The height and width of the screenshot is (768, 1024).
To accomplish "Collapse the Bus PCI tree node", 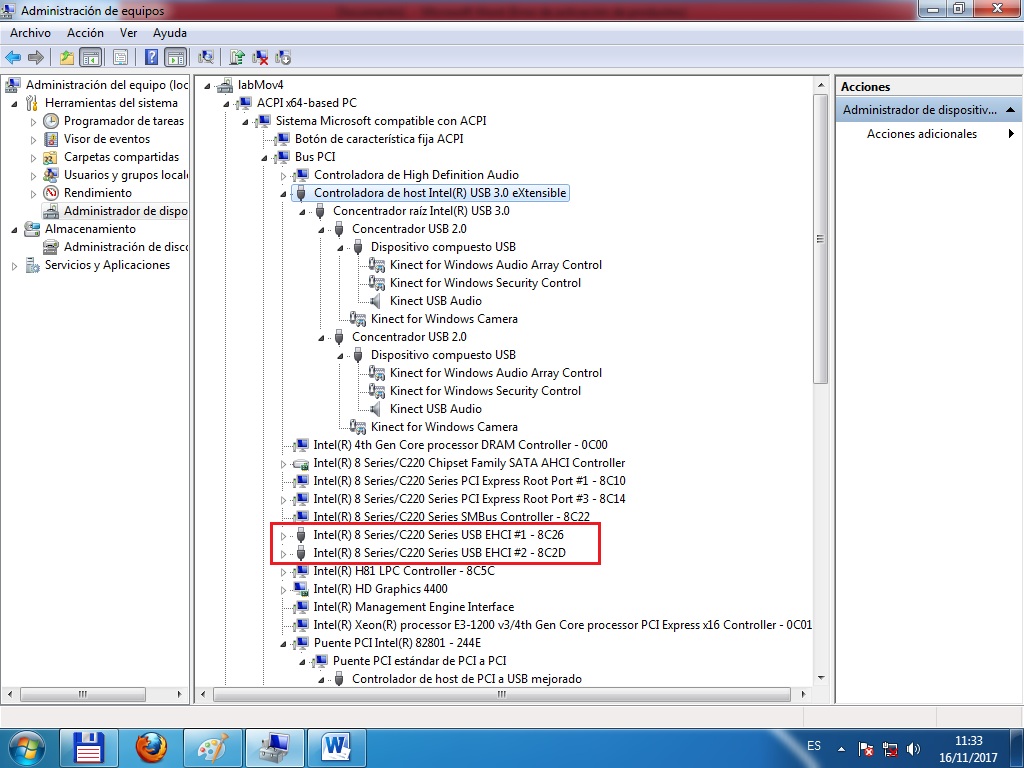I will point(264,157).
